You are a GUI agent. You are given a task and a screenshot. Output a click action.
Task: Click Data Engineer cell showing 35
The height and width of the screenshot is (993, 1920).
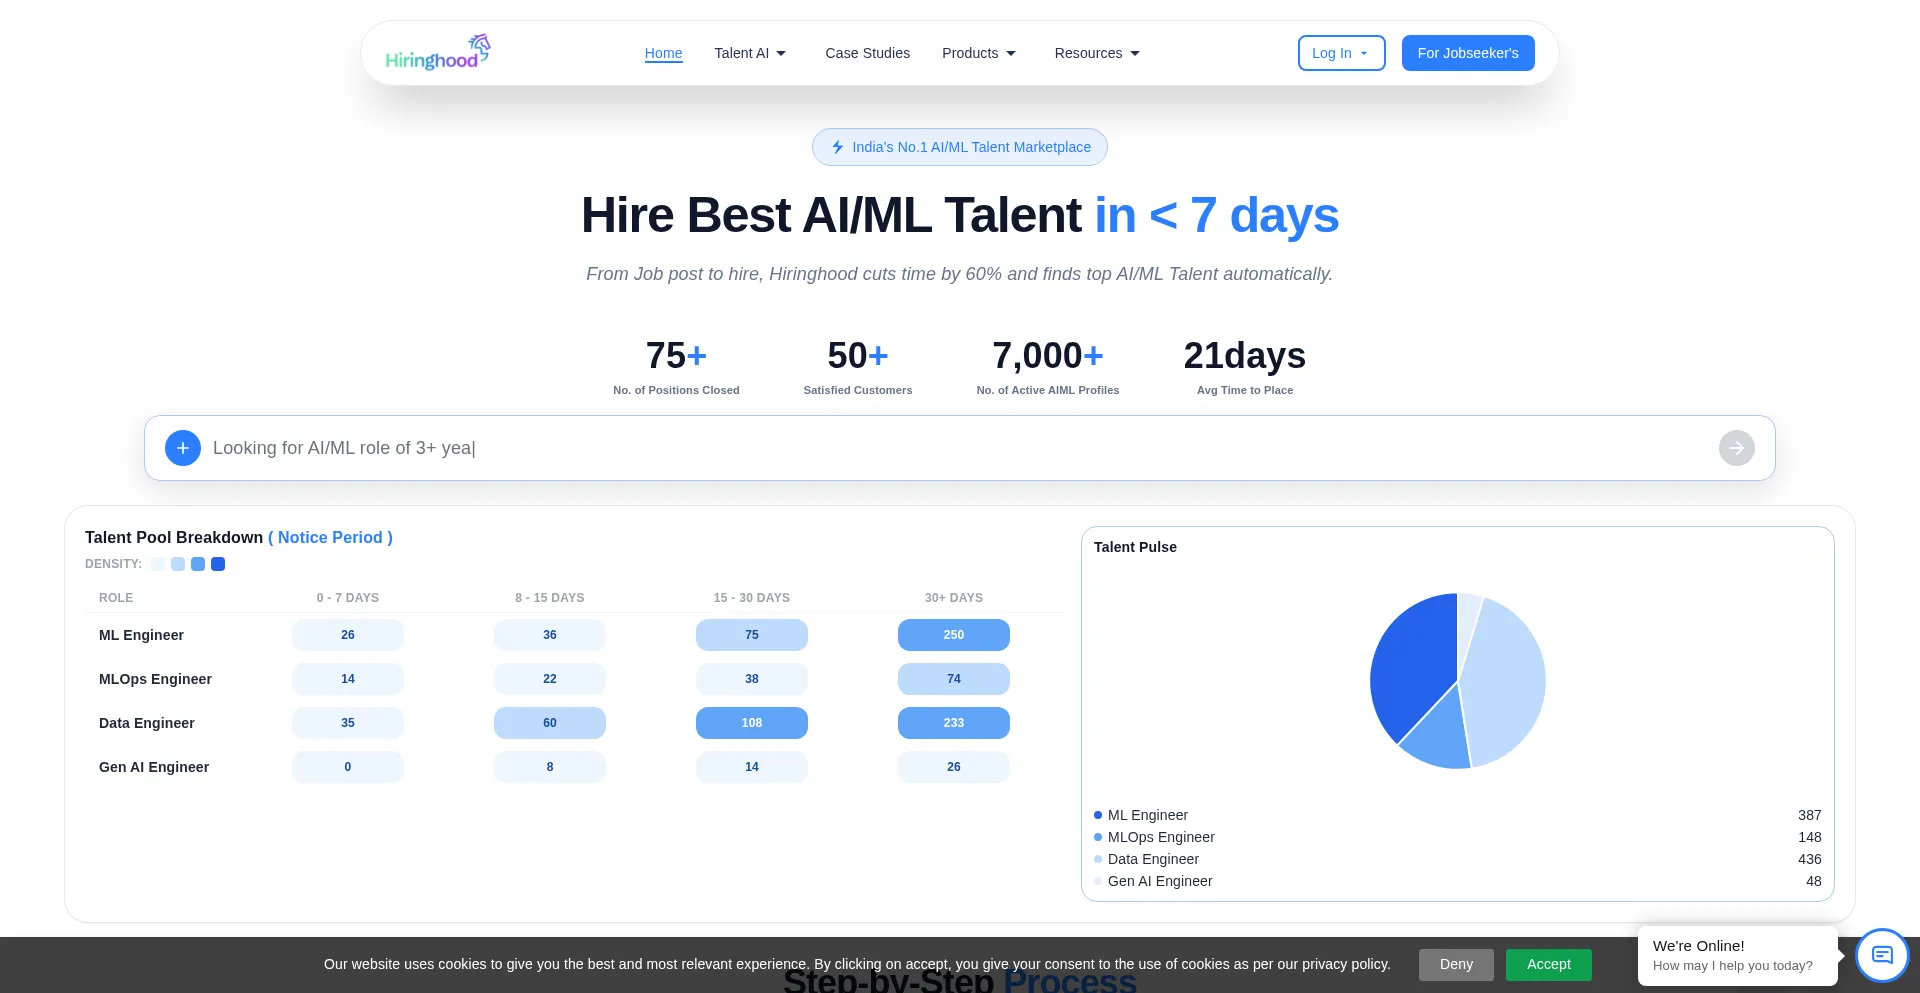coord(348,723)
